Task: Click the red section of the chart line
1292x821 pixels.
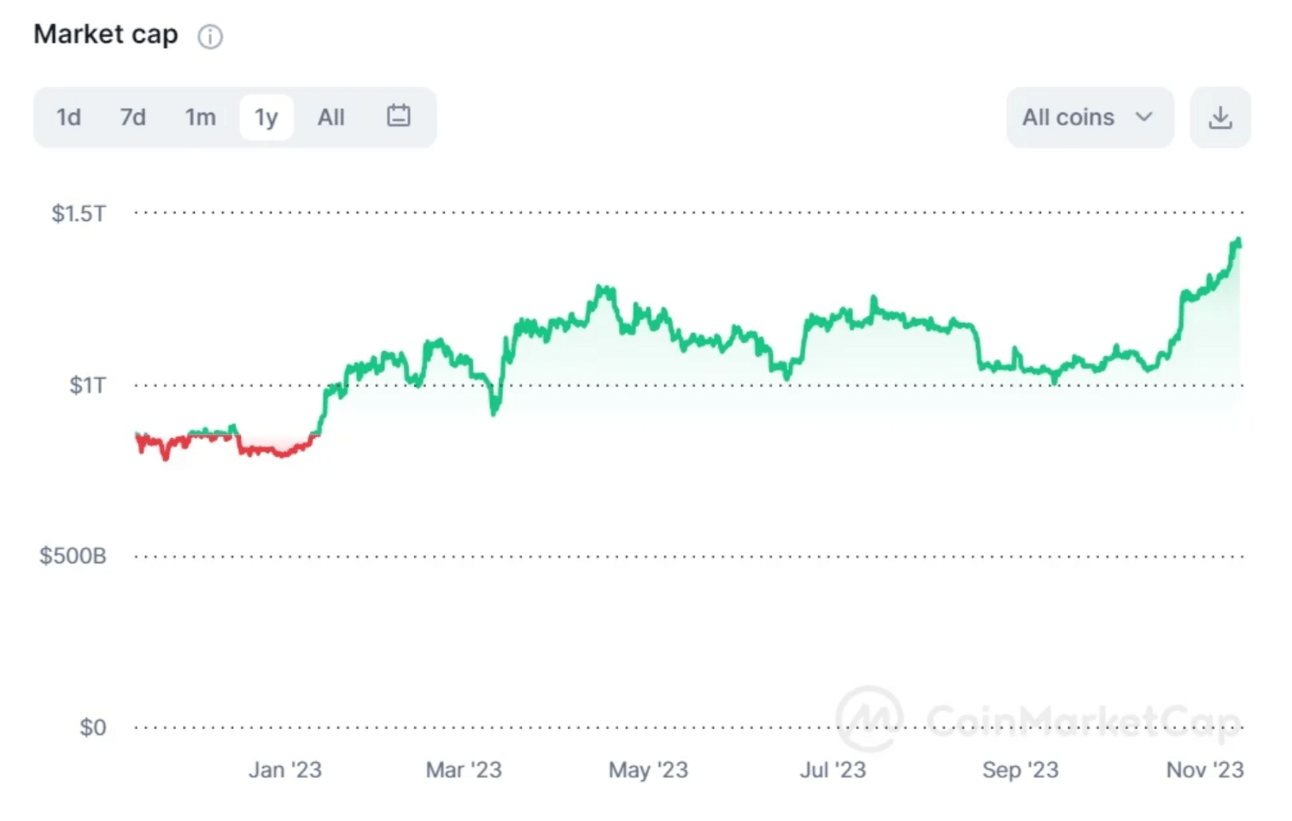Action: (x=275, y=451)
